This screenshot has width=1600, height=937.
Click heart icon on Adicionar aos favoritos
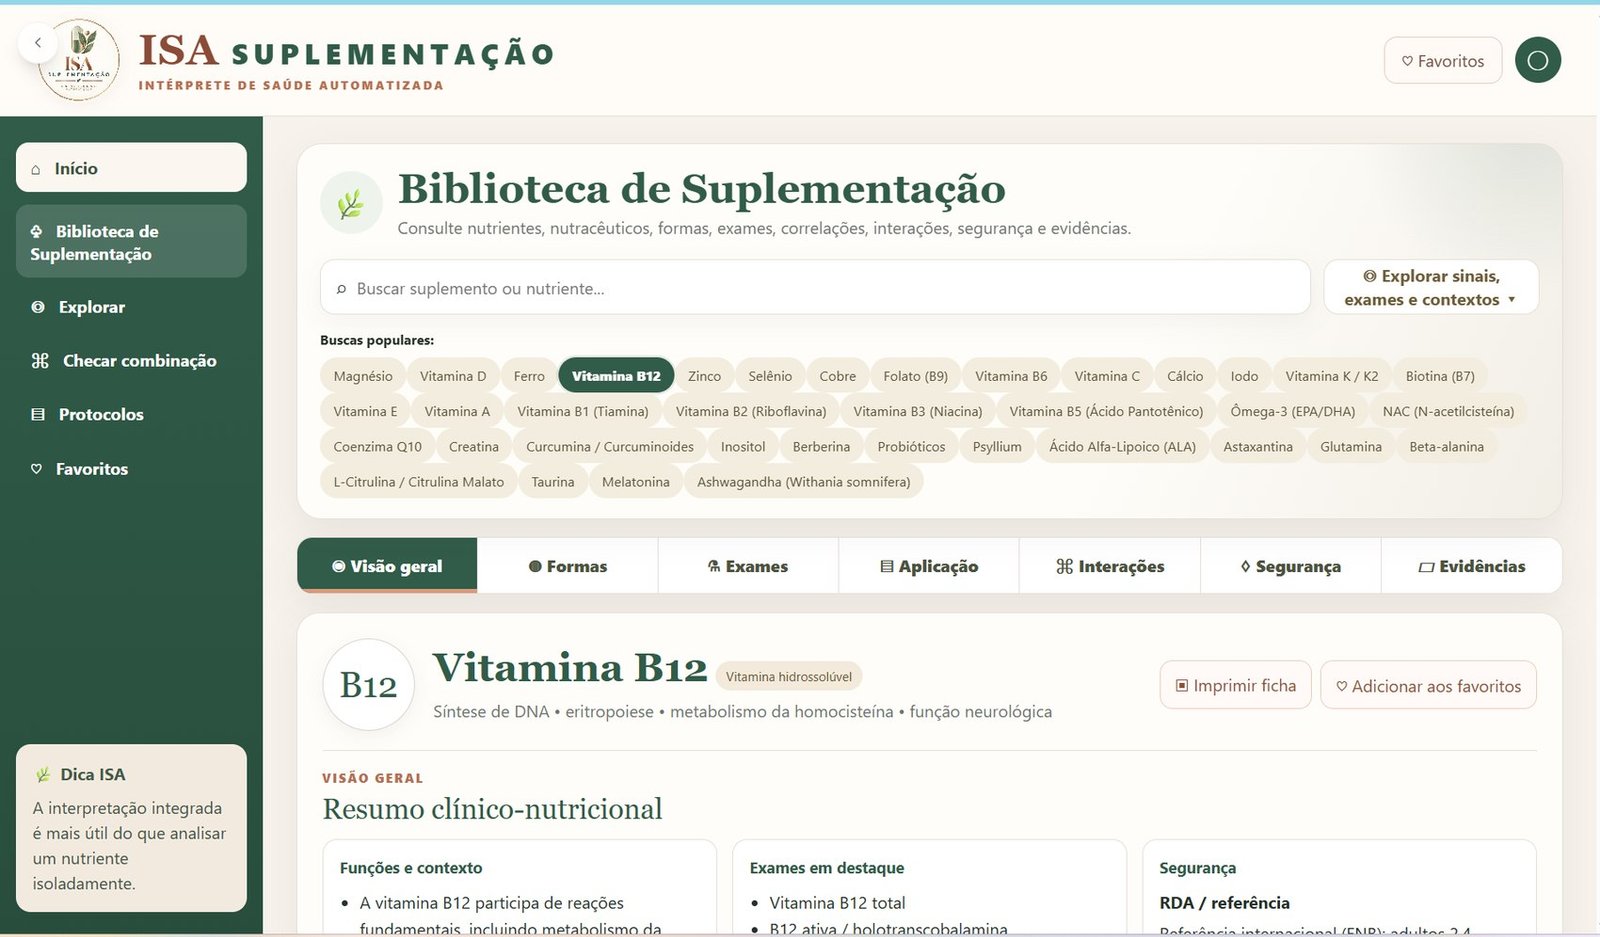pos(1342,686)
